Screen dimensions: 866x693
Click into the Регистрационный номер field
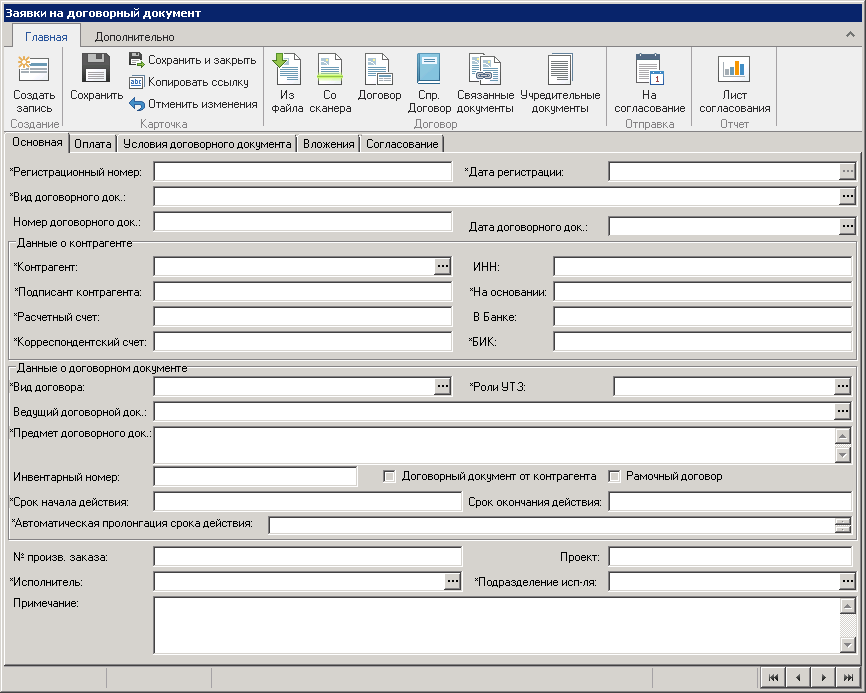pyautogui.click(x=302, y=172)
